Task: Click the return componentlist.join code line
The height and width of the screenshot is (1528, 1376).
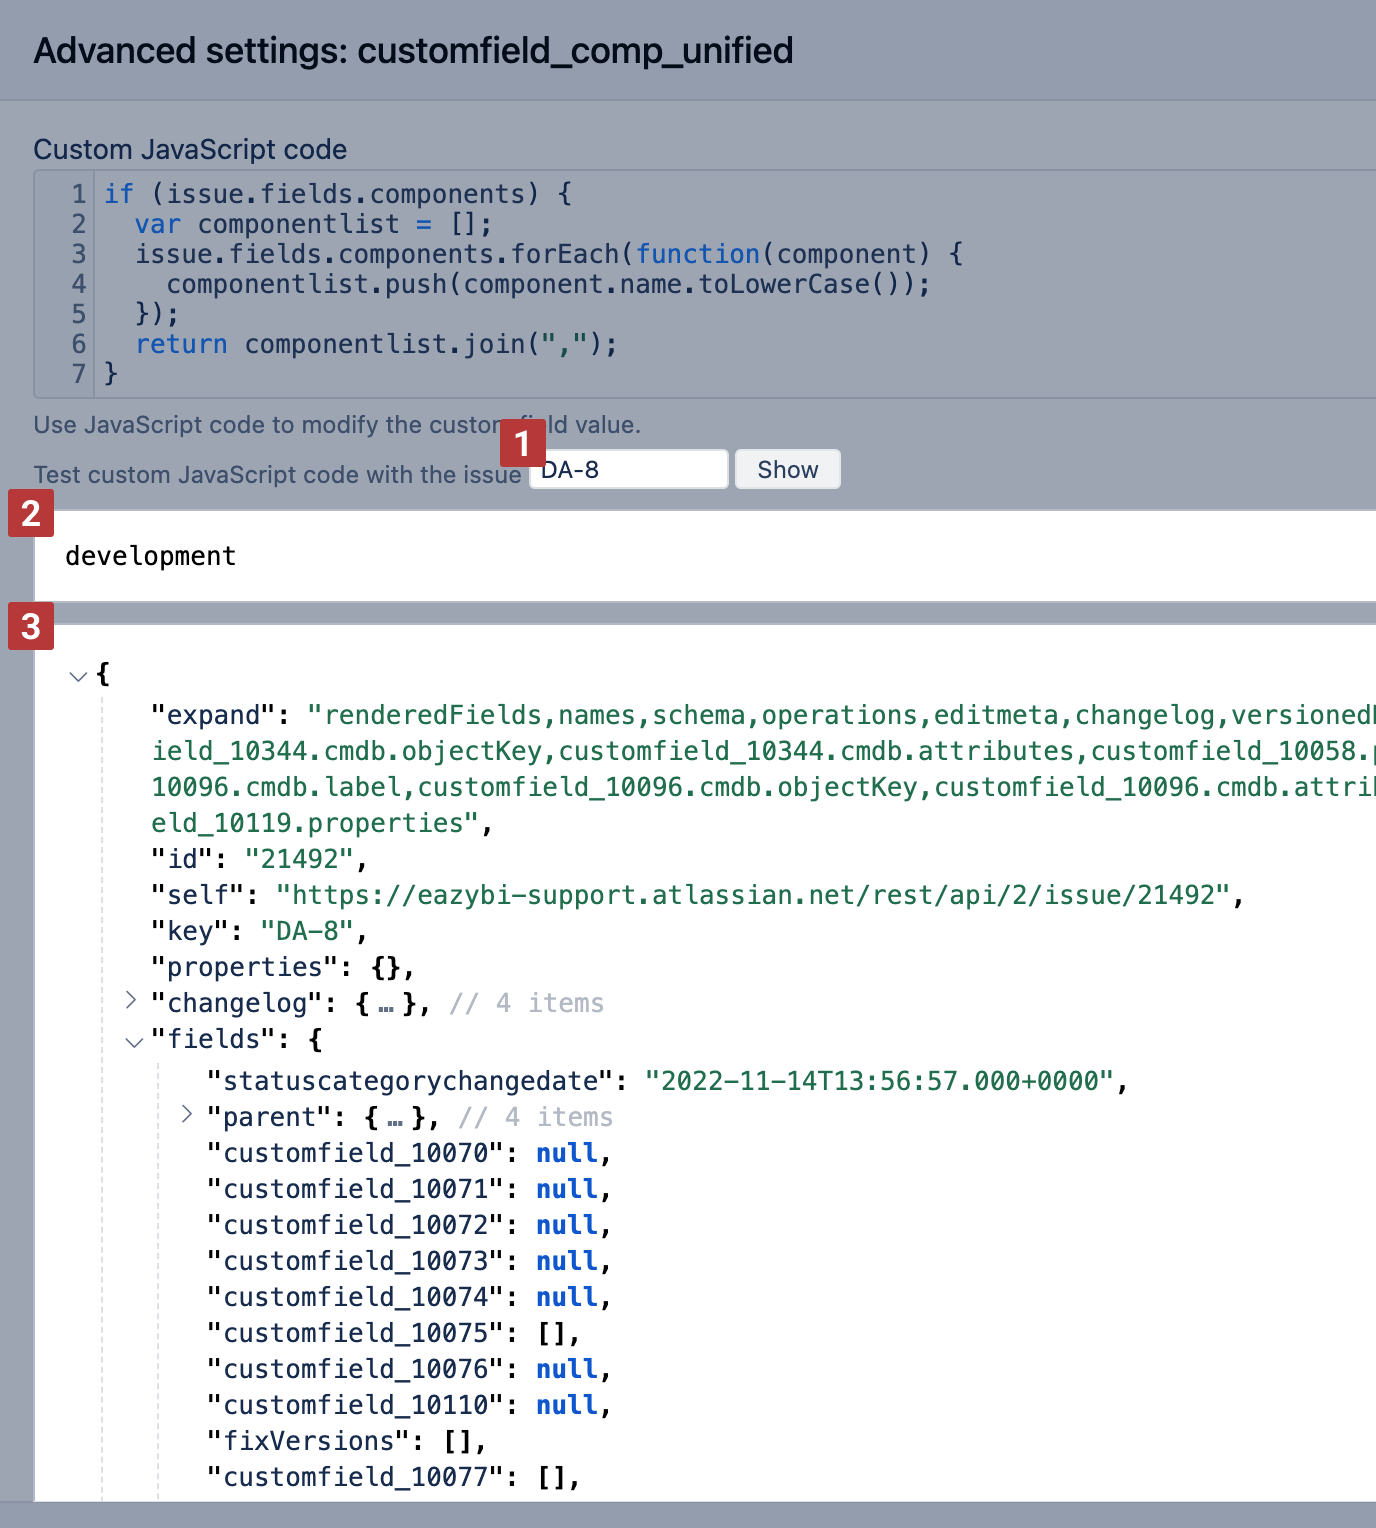Action: tap(376, 344)
